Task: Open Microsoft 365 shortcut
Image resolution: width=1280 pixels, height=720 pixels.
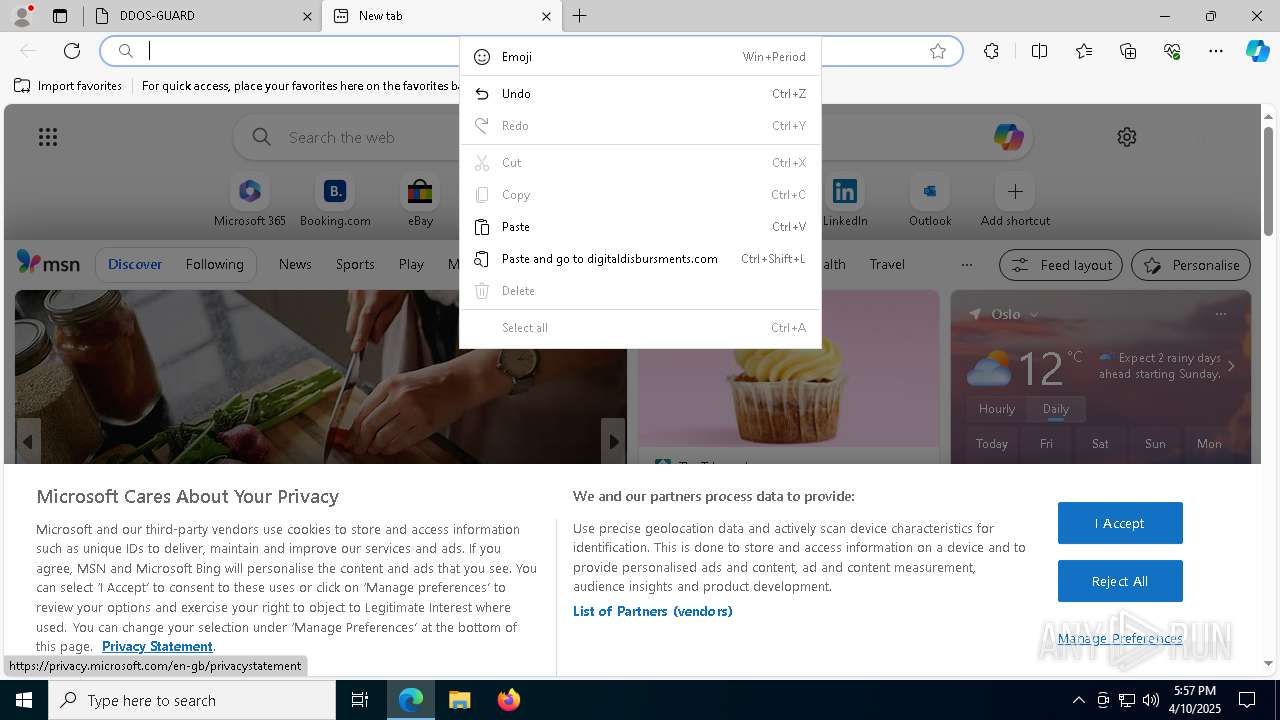Action: (x=250, y=201)
